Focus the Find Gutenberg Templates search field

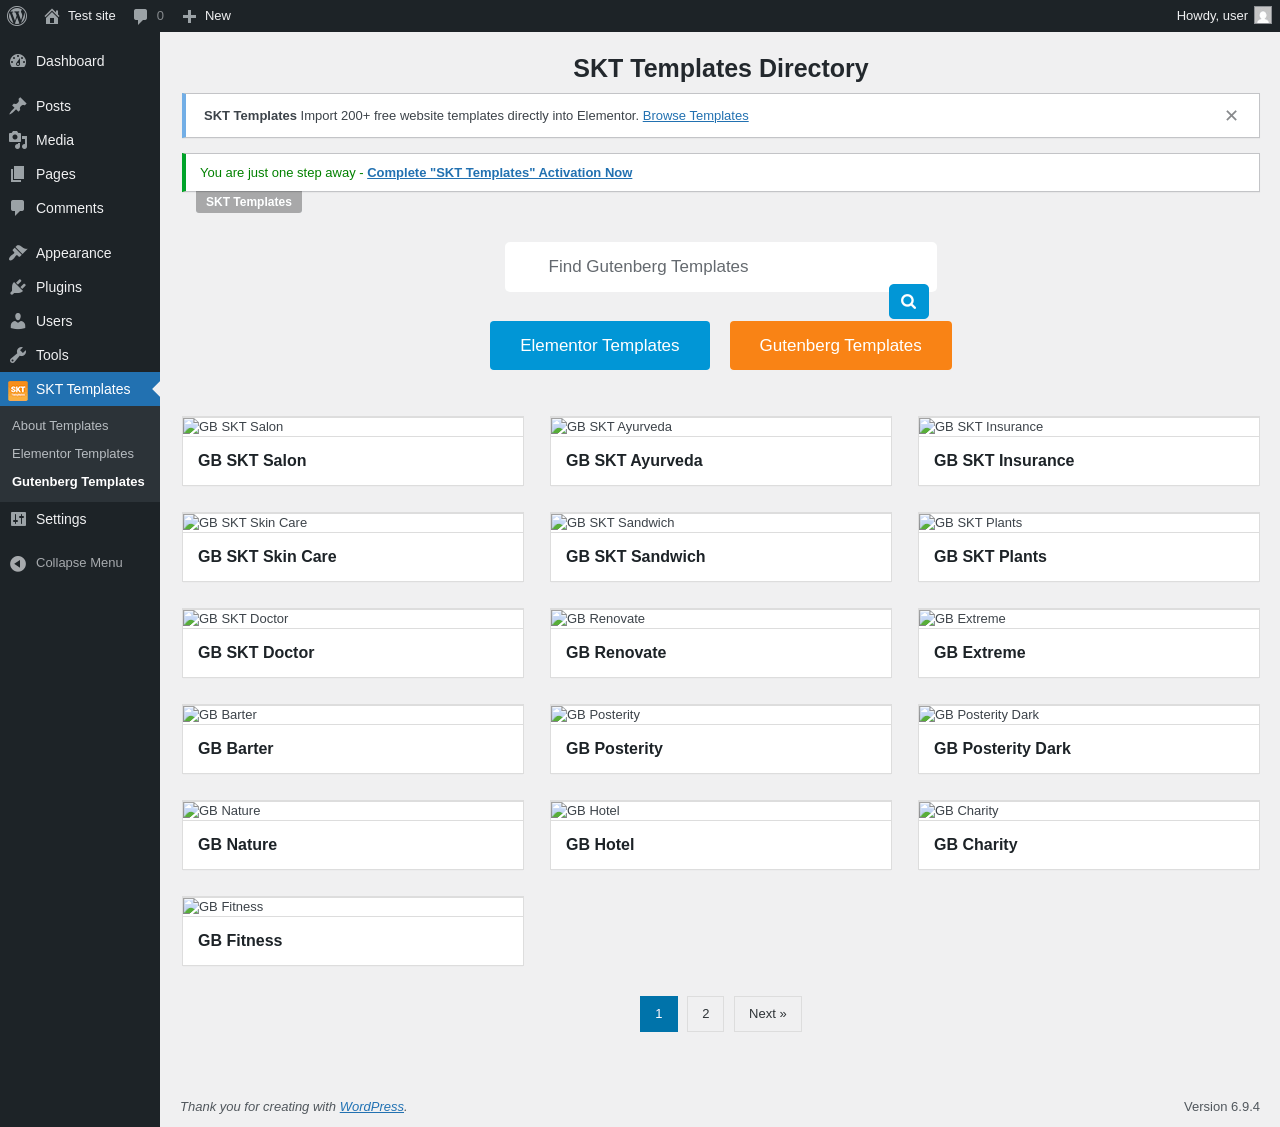(721, 267)
